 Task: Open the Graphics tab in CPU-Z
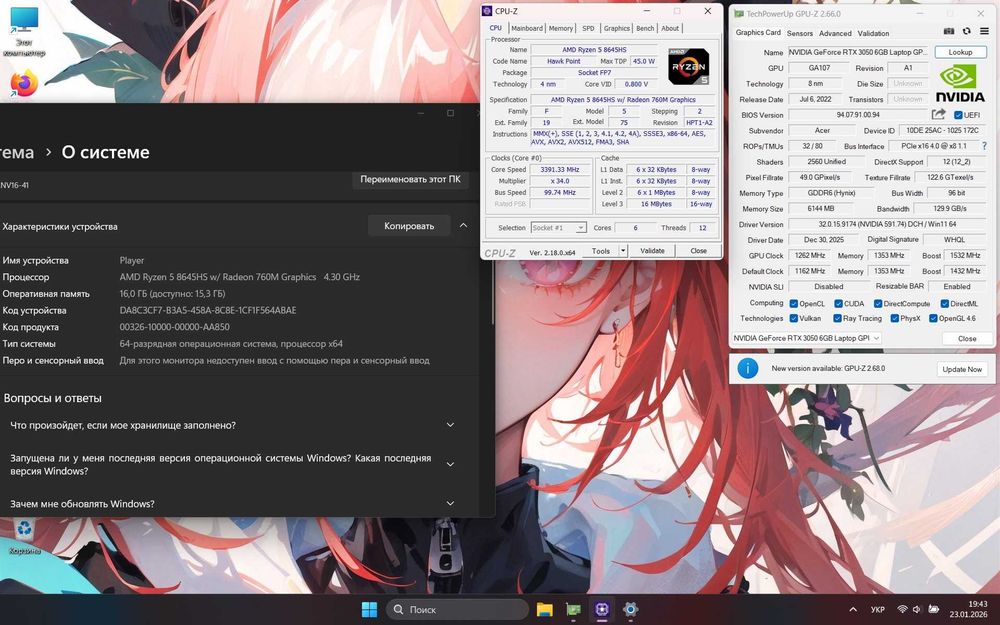pos(617,28)
